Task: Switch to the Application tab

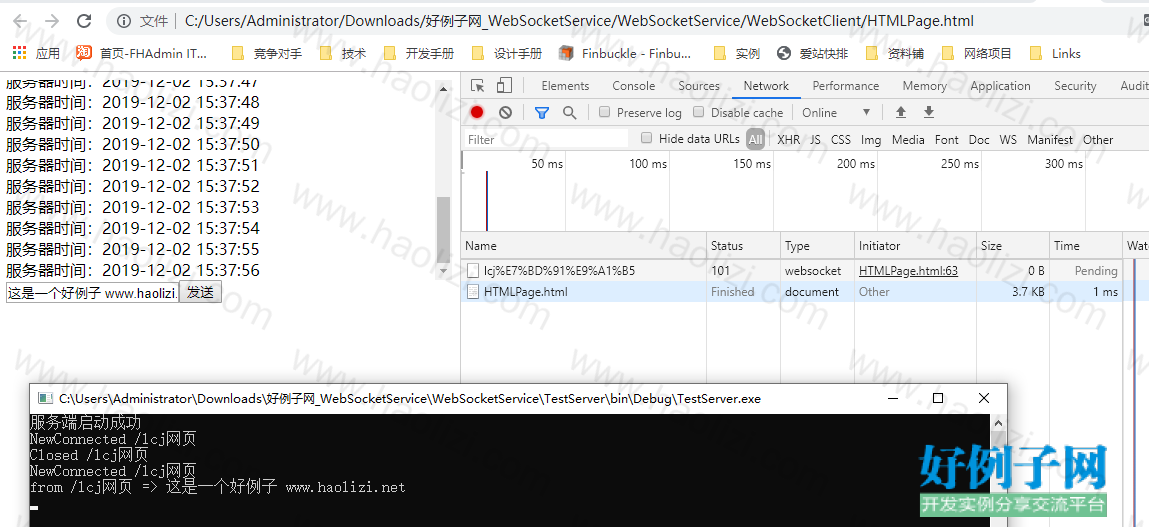Action: click(x=1000, y=86)
